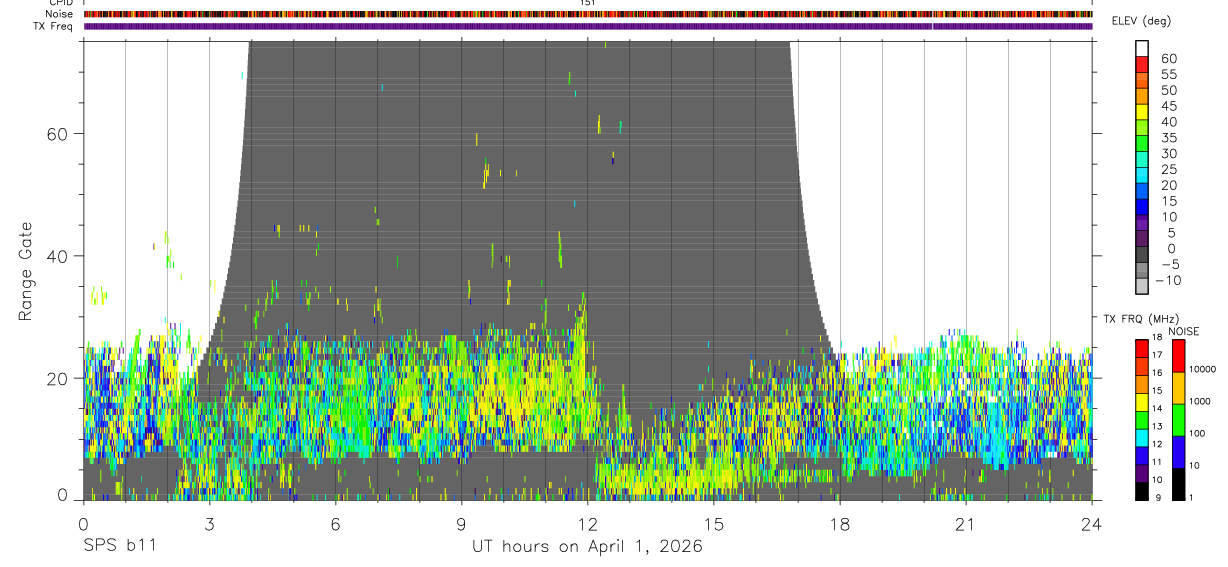Screen dimensions: 1228x567
Task: Select the blue segment of the NOISE color bar
Action: [x=1178, y=452]
